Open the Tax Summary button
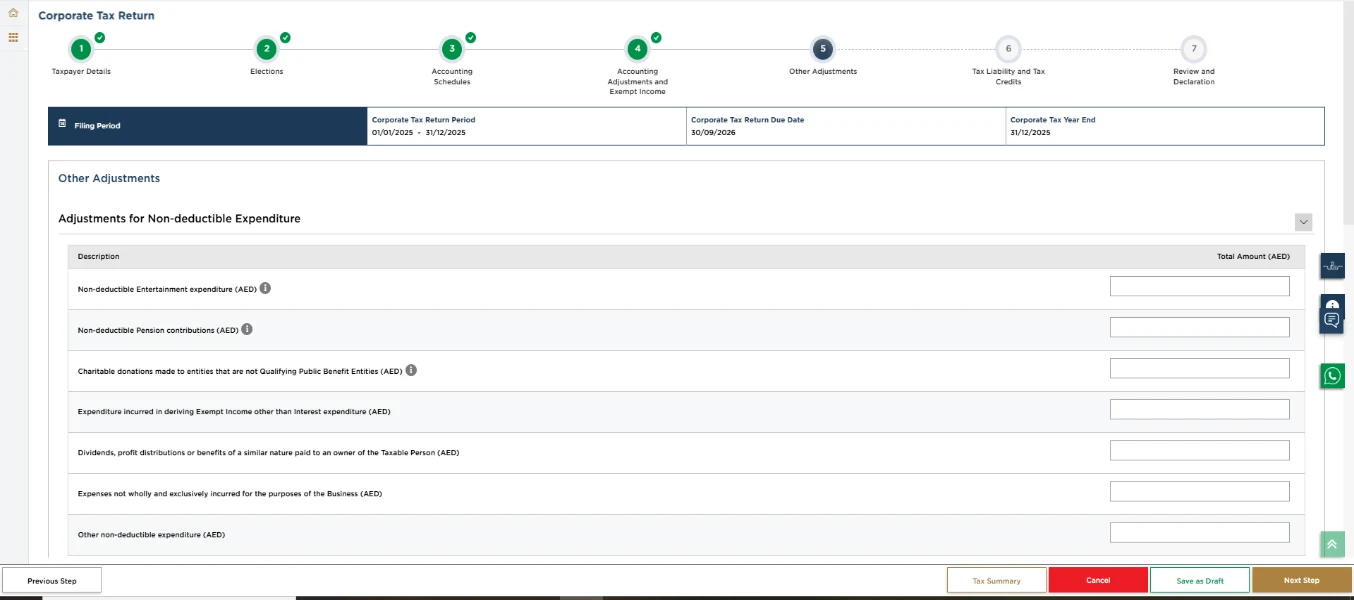The width and height of the screenshot is (1354, 600). [x=997, y=580]
